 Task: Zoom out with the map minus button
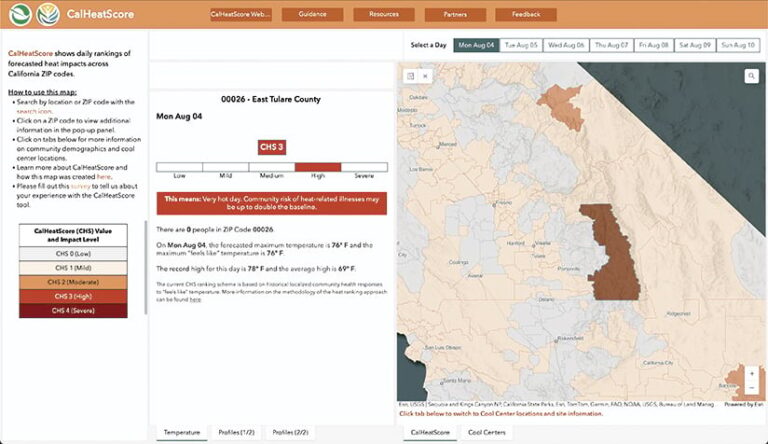pos(752,388)
